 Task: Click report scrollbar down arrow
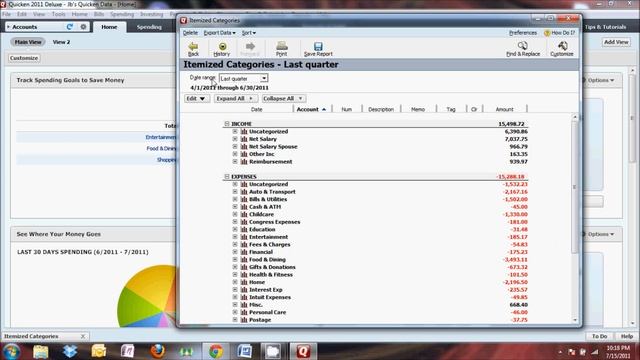click(x=575, y=320)
